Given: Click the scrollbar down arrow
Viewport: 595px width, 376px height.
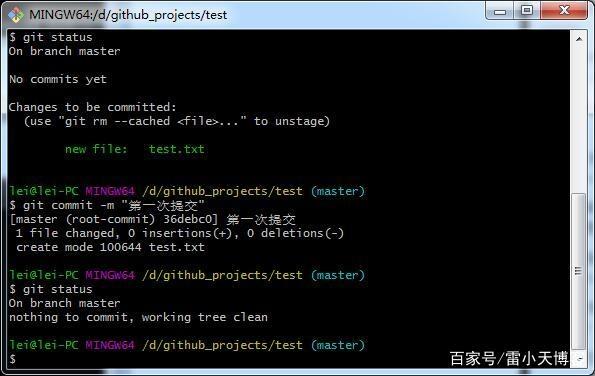Looking at the screenshot, I should tap(579, 358).
